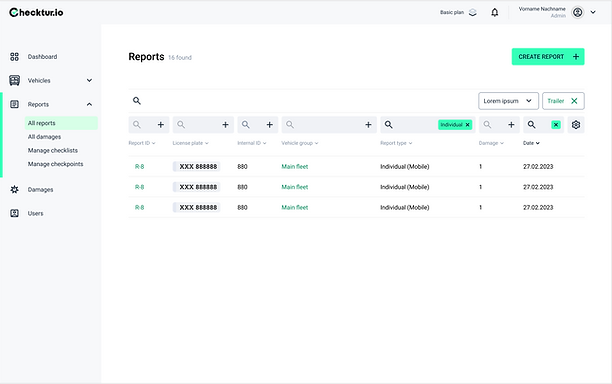Click the CREATE REPORT button
The width and height of the screenshot is (612, 384).
click(548, 57)
